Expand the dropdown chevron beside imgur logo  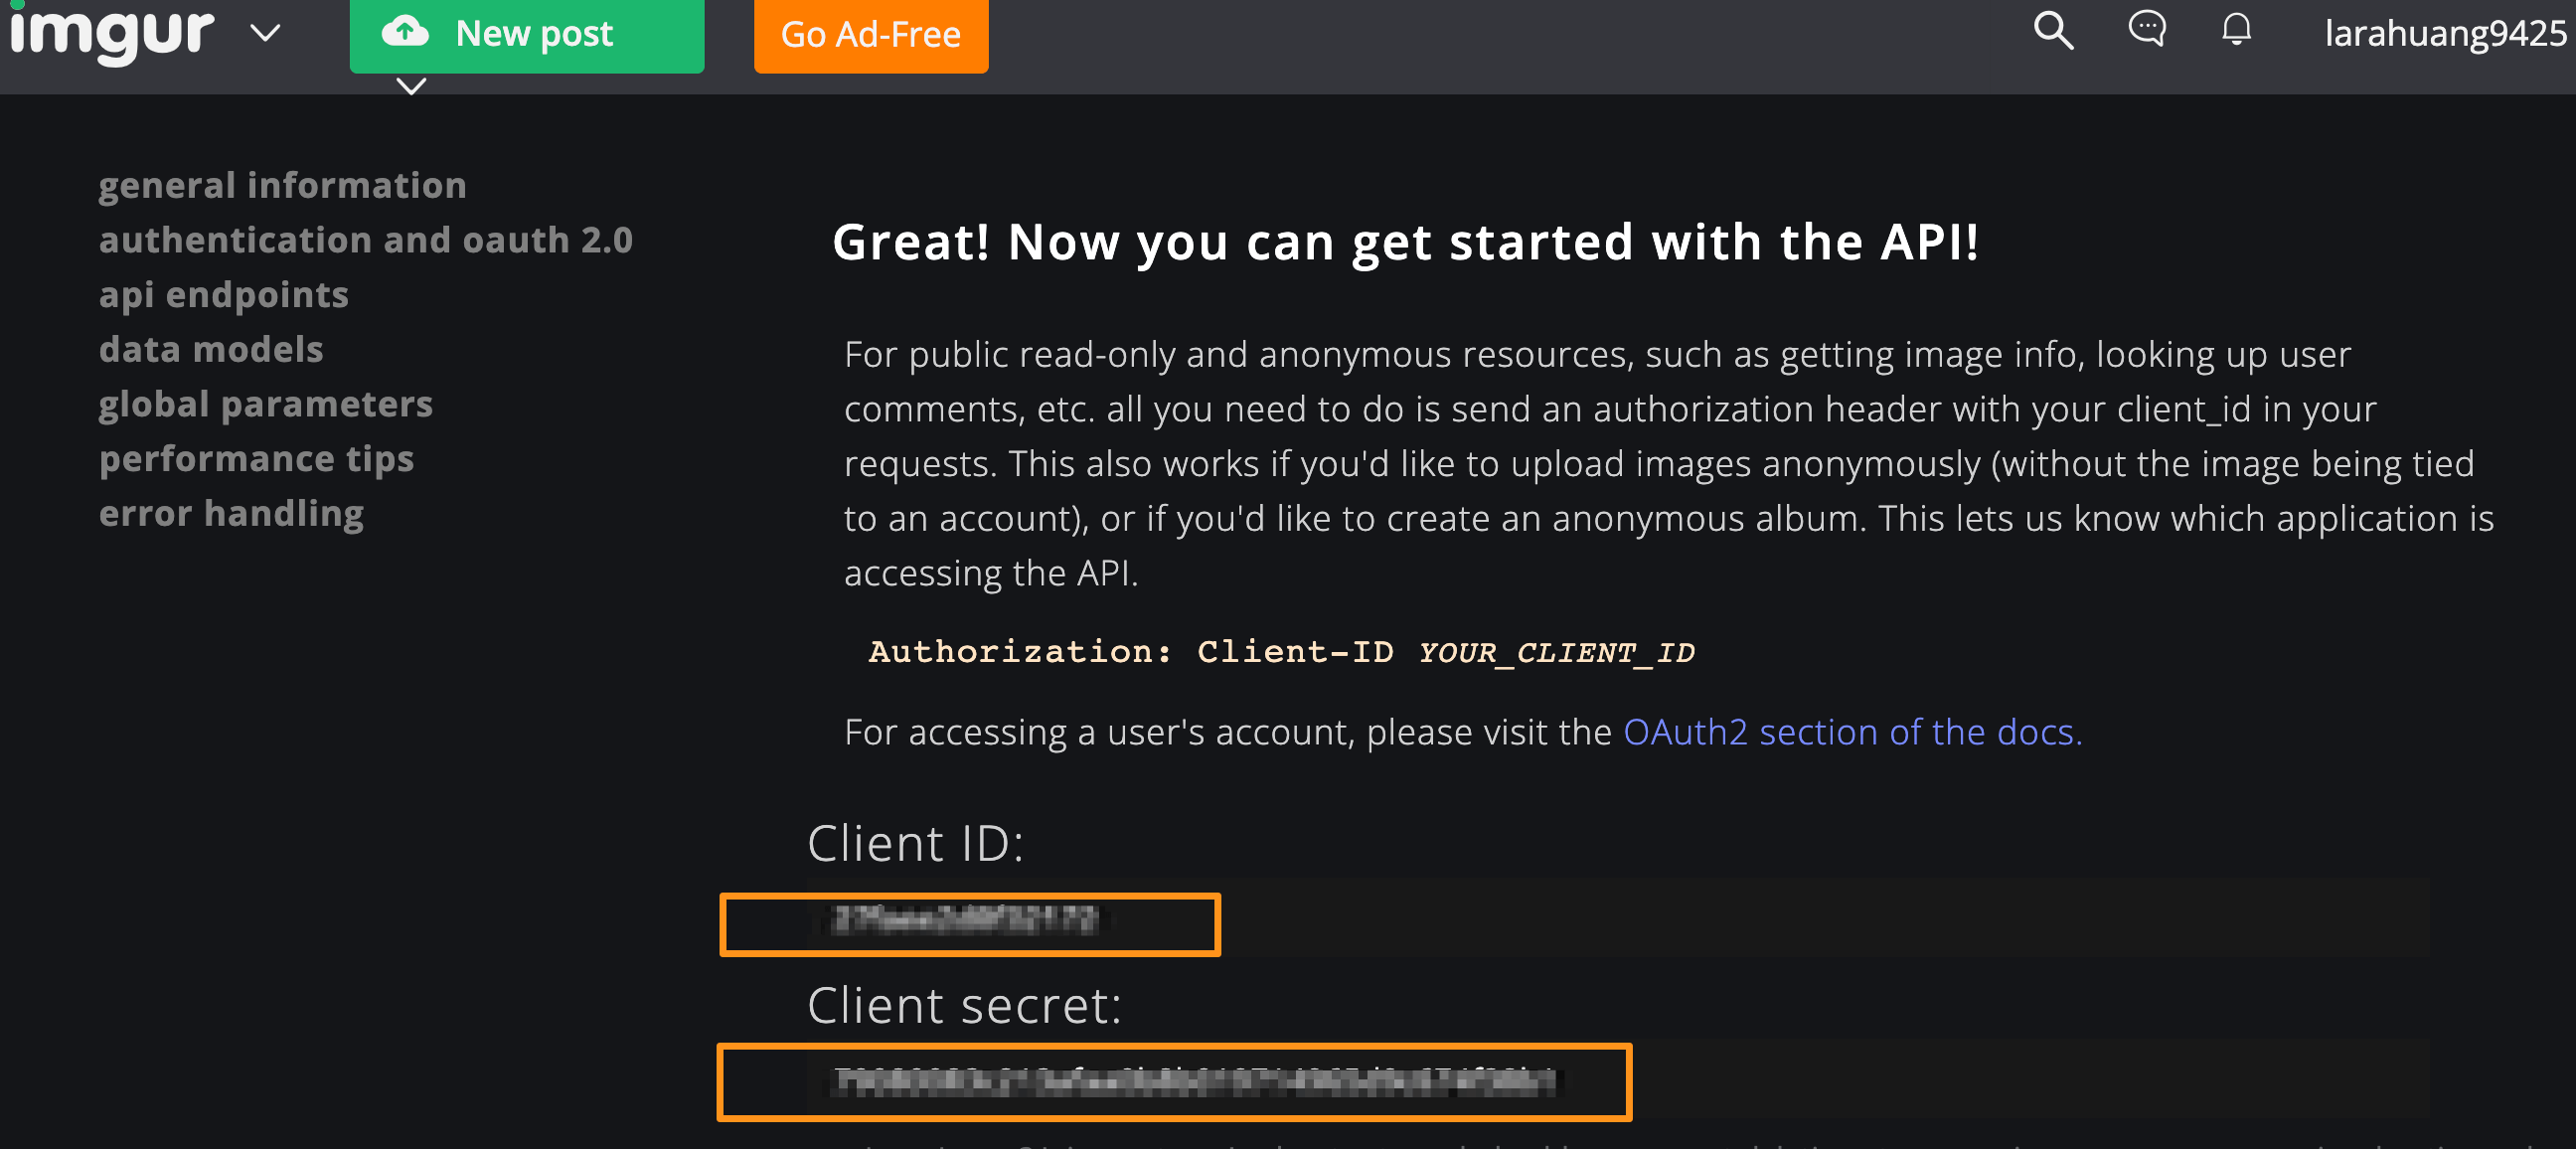(x=265, y=34)
